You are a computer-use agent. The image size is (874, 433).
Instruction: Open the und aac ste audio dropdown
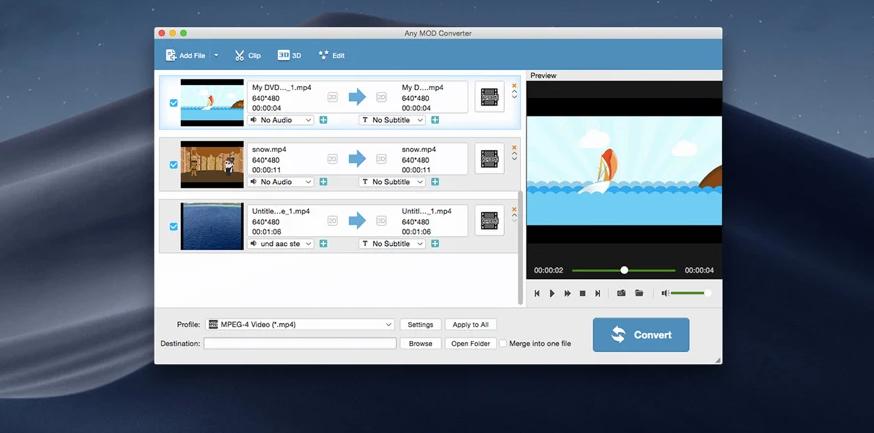coord(281,244)
